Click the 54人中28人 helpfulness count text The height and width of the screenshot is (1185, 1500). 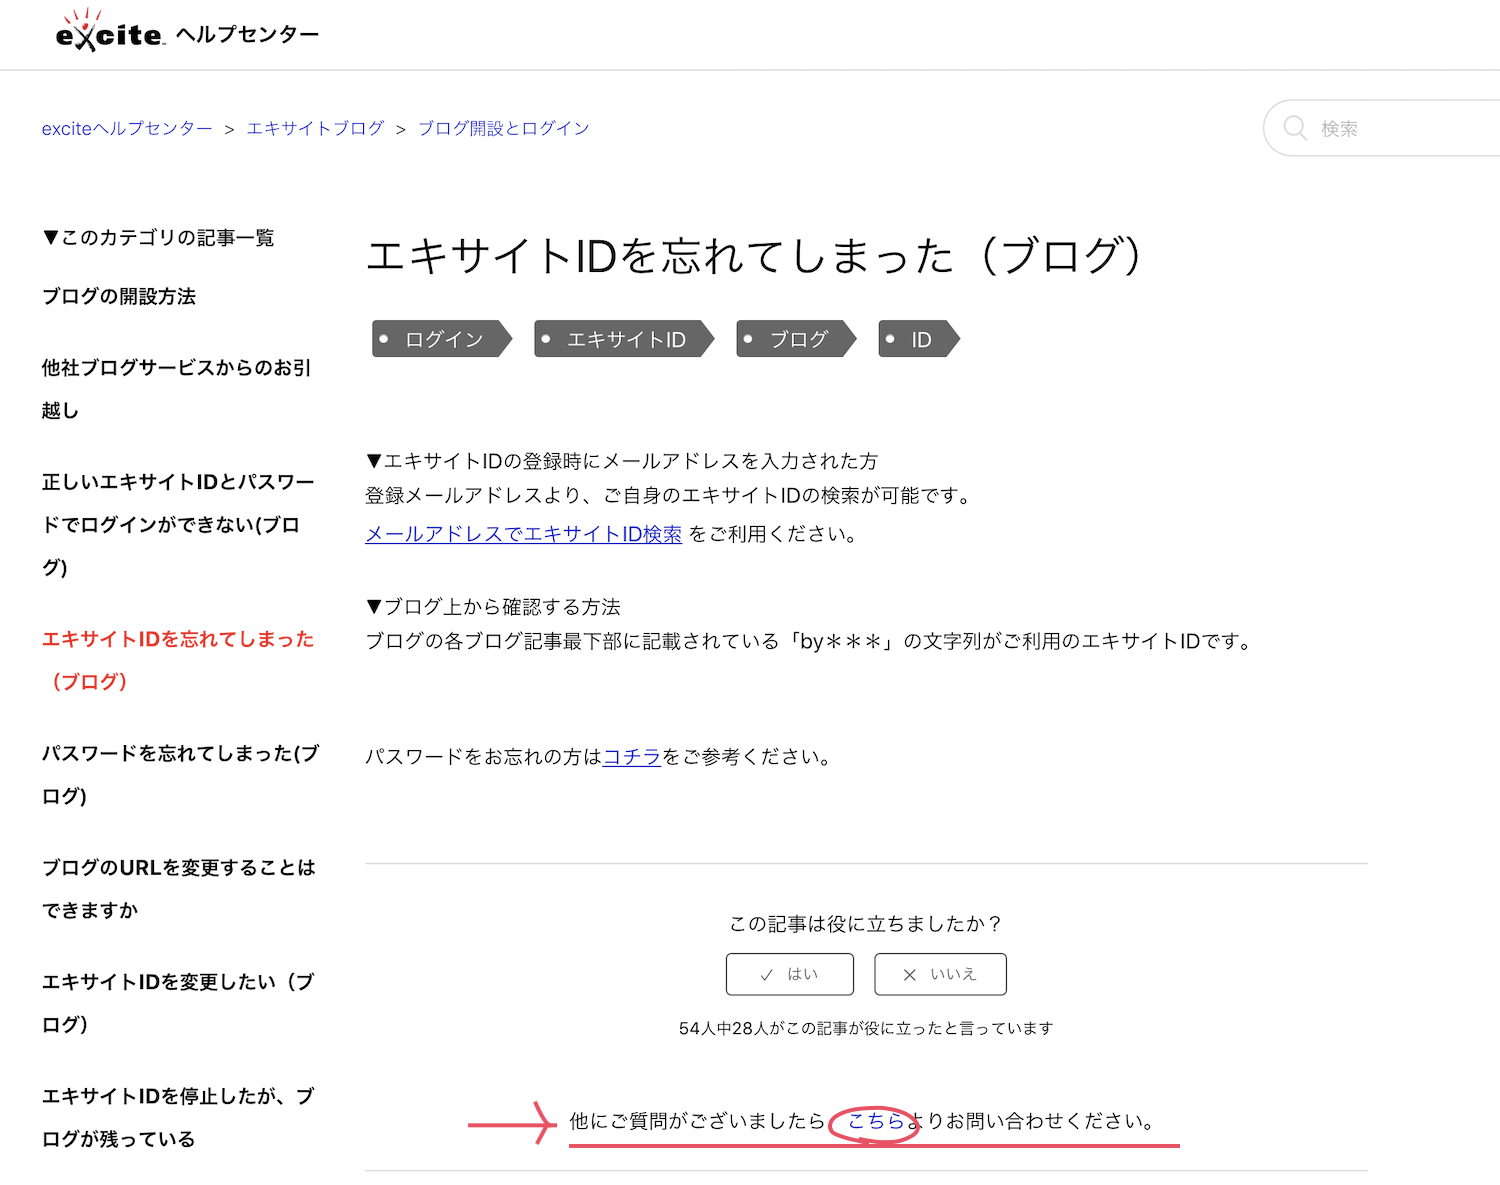tap(865, 1028)
